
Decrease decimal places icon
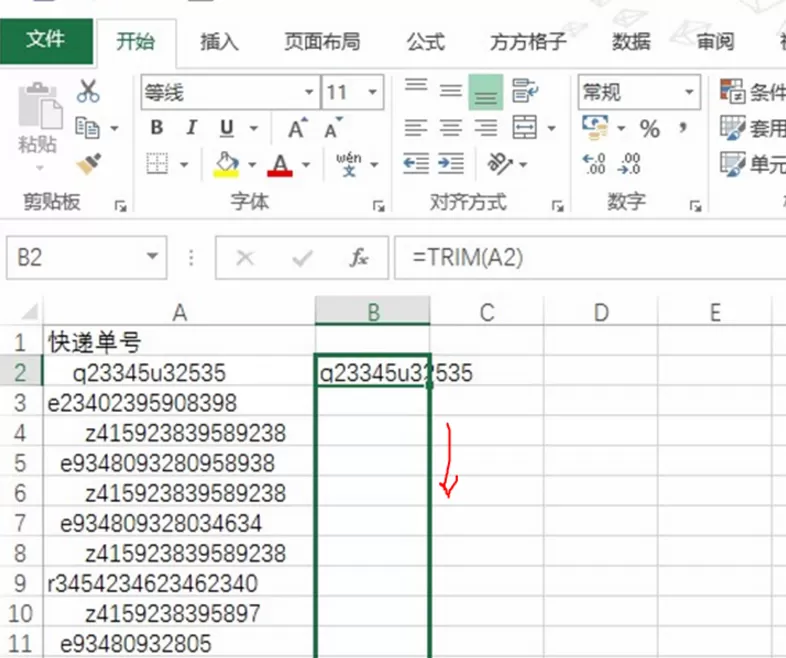tap(629, 164)
